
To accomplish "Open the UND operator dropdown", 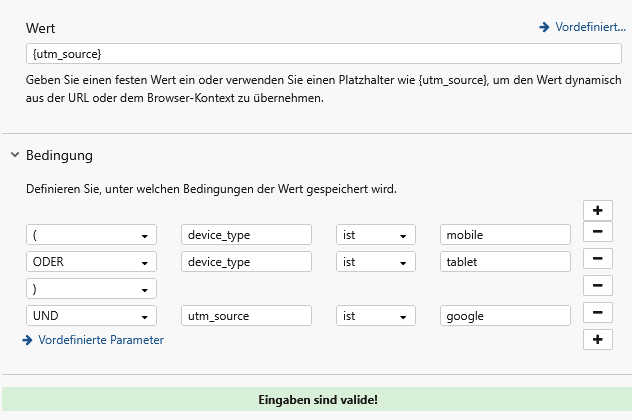I will coord(91,316).
